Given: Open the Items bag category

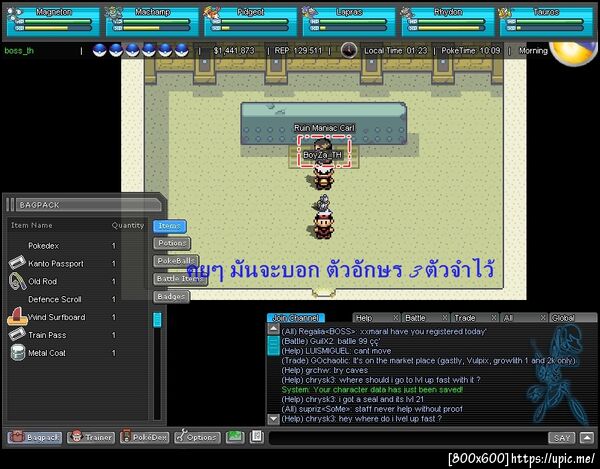Looking at the screenshot, I should click(x=170, y=226).
